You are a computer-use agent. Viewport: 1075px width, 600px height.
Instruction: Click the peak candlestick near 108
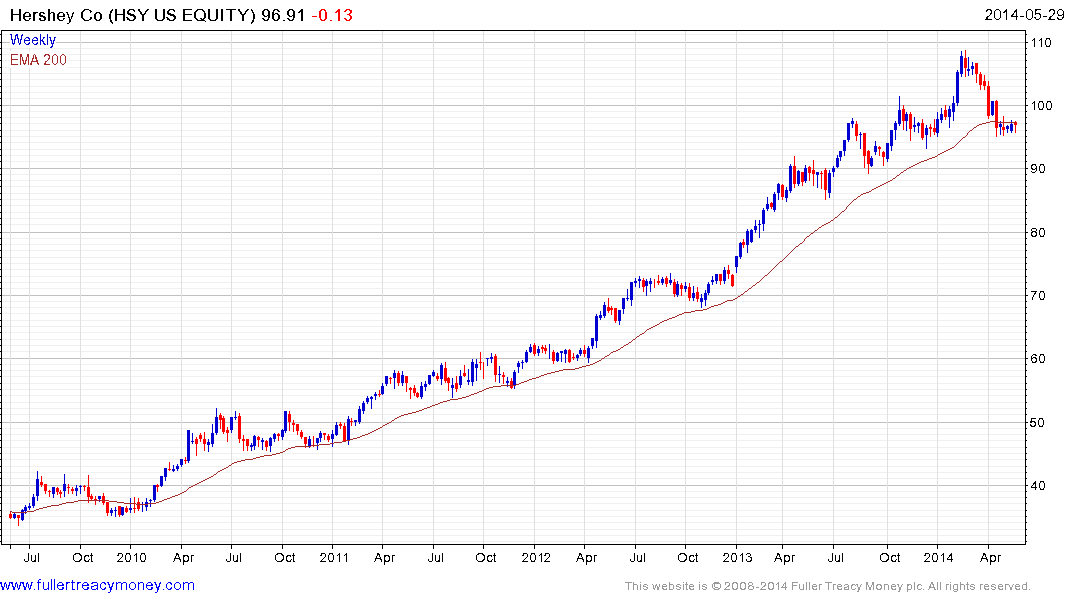(x=965, y=64)
